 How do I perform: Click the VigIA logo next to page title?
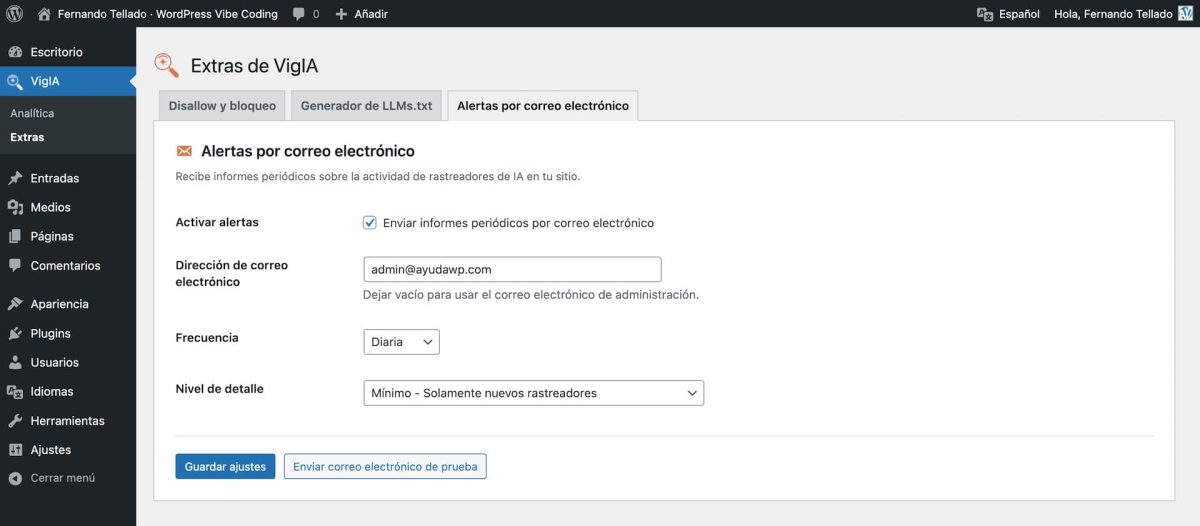(x=167, y=66)
